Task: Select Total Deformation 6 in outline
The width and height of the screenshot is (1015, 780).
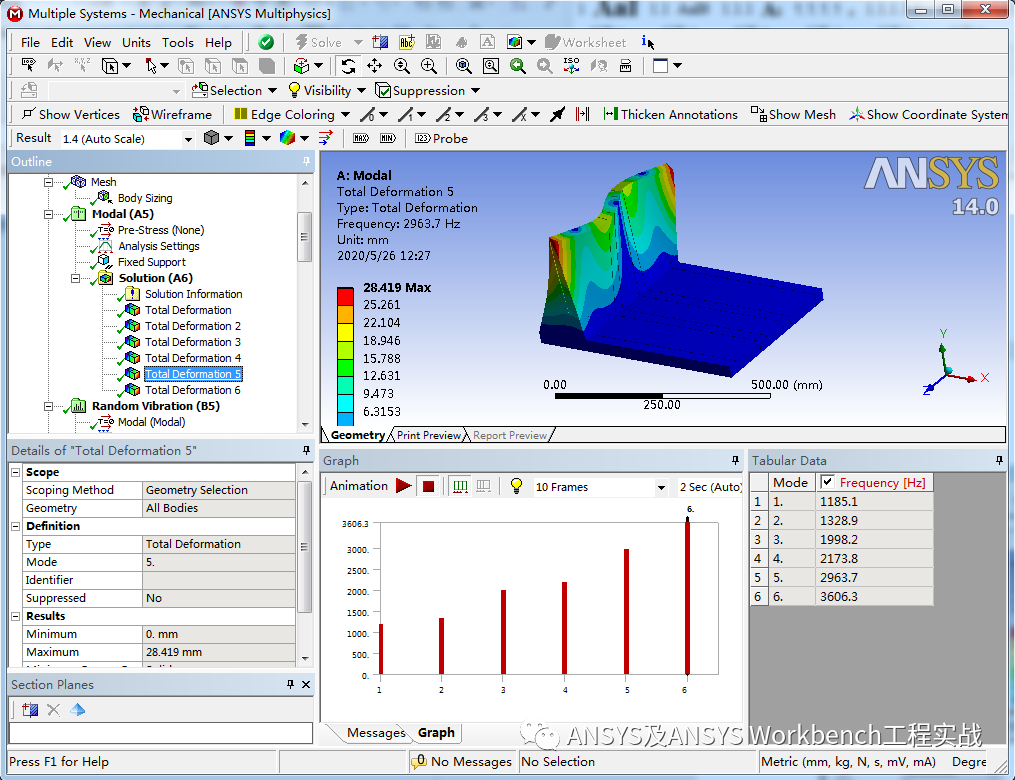Action: click(192, 390)
